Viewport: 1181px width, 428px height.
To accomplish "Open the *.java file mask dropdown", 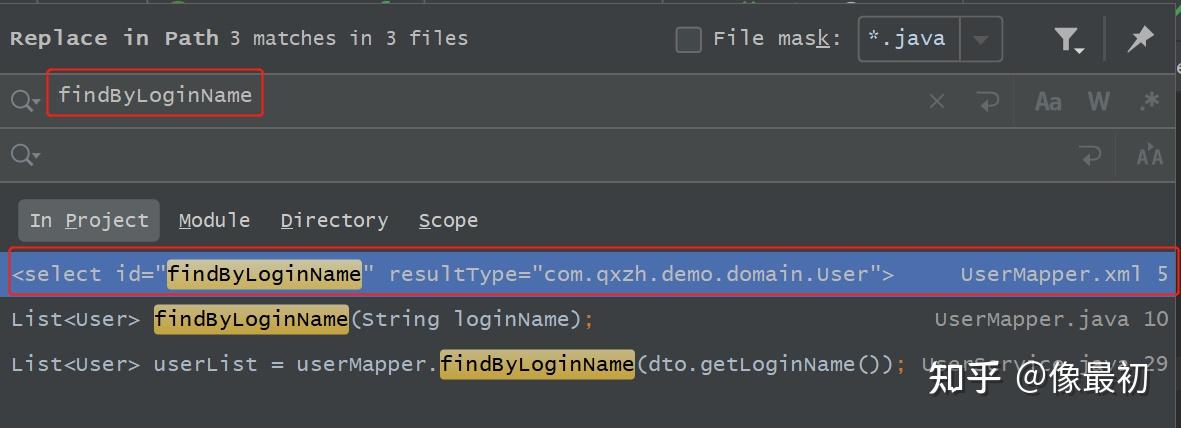I will click(981, 39).
